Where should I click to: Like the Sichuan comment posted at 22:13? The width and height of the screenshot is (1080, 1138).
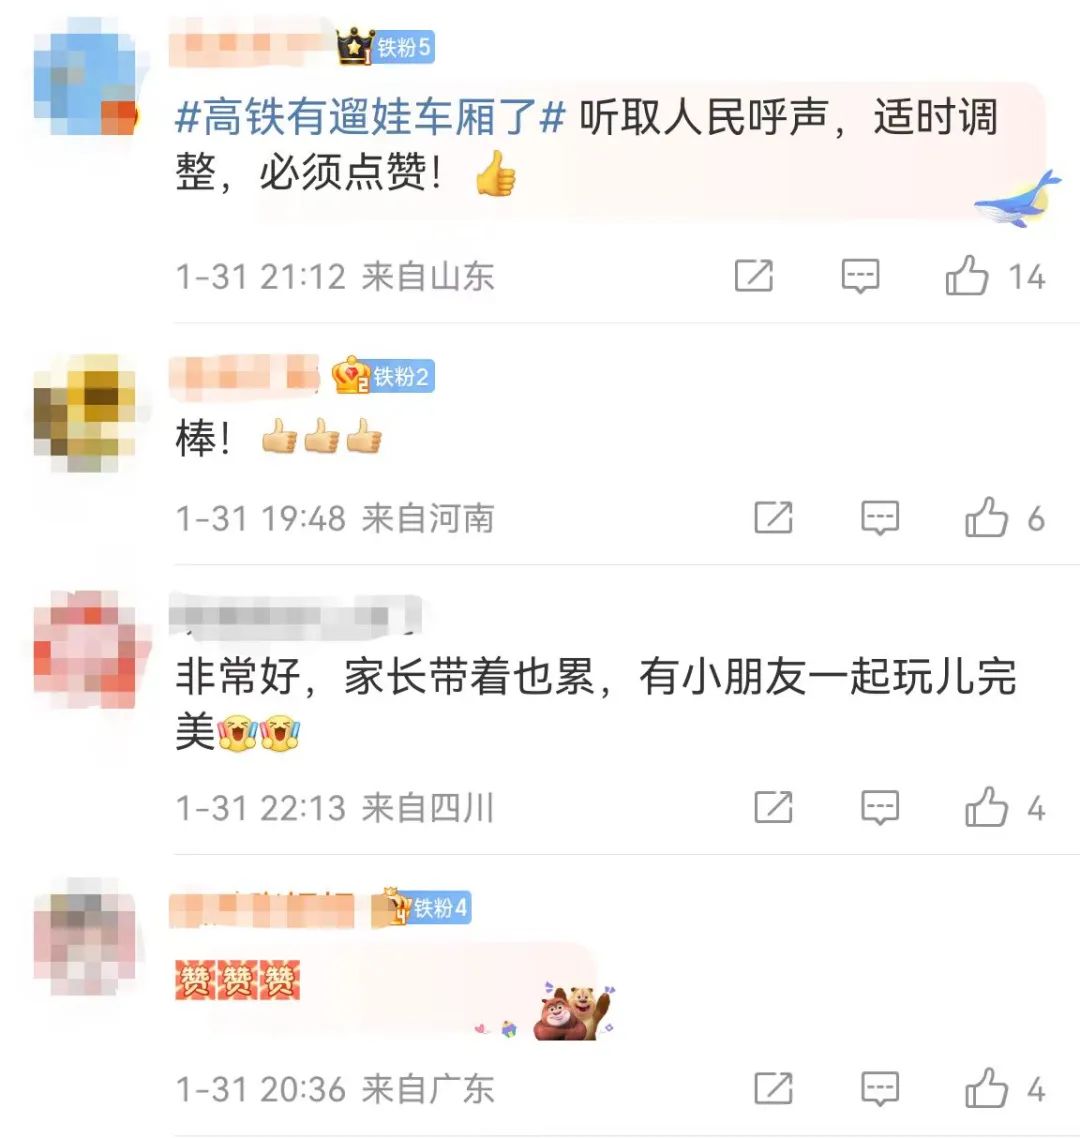(986, 807)
